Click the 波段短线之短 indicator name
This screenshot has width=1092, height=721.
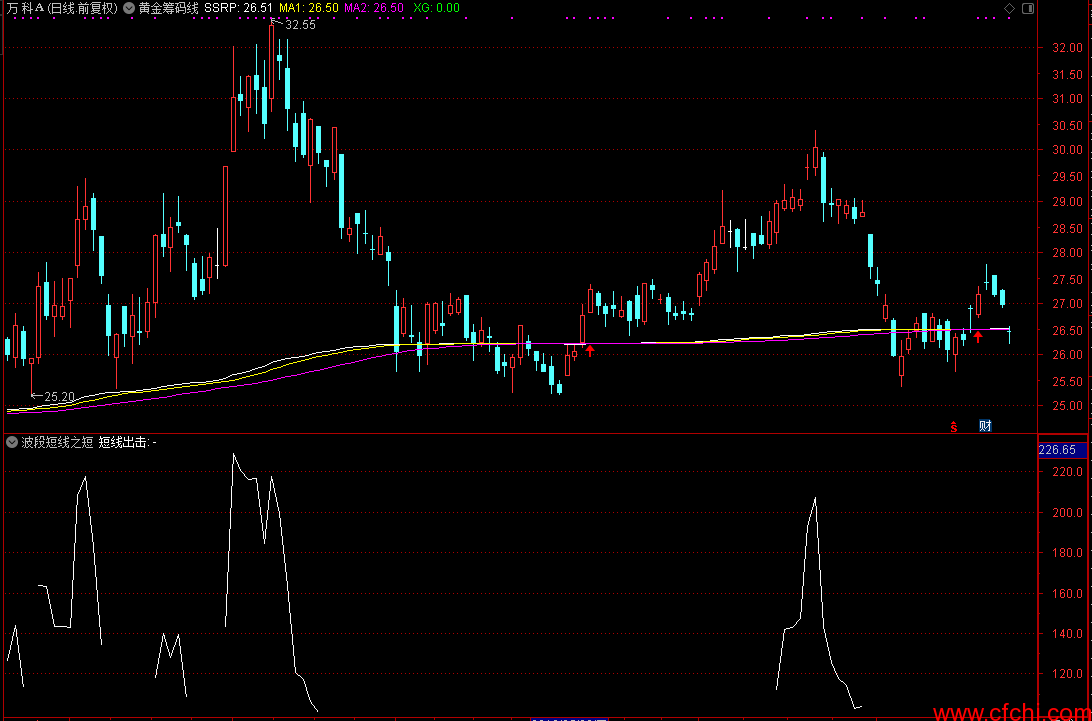(57, 442)
